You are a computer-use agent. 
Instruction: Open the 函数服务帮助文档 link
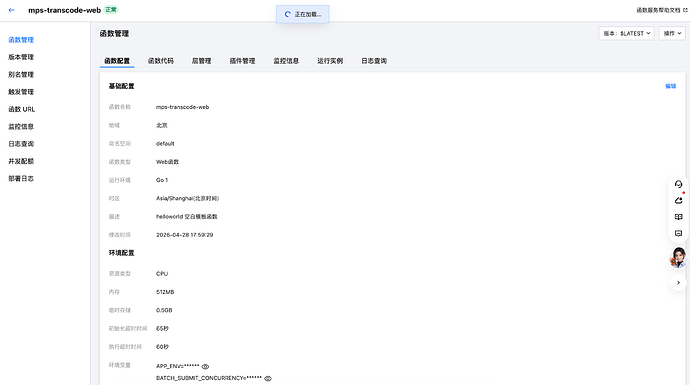(658, 10)
